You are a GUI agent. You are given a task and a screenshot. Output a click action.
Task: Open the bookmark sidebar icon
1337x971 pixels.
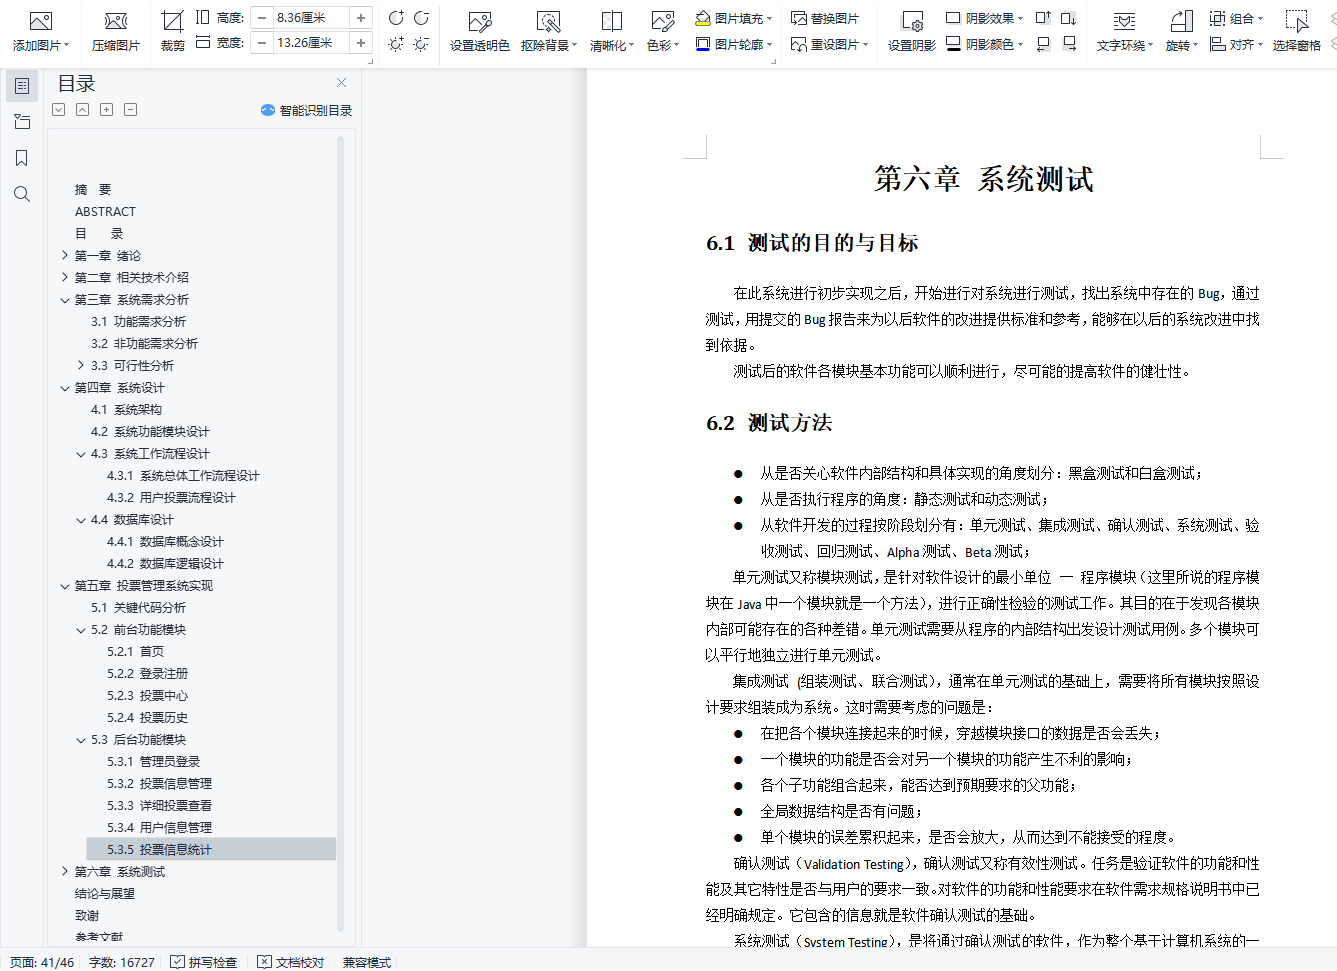pyautogui.click(x=22, y=158)
